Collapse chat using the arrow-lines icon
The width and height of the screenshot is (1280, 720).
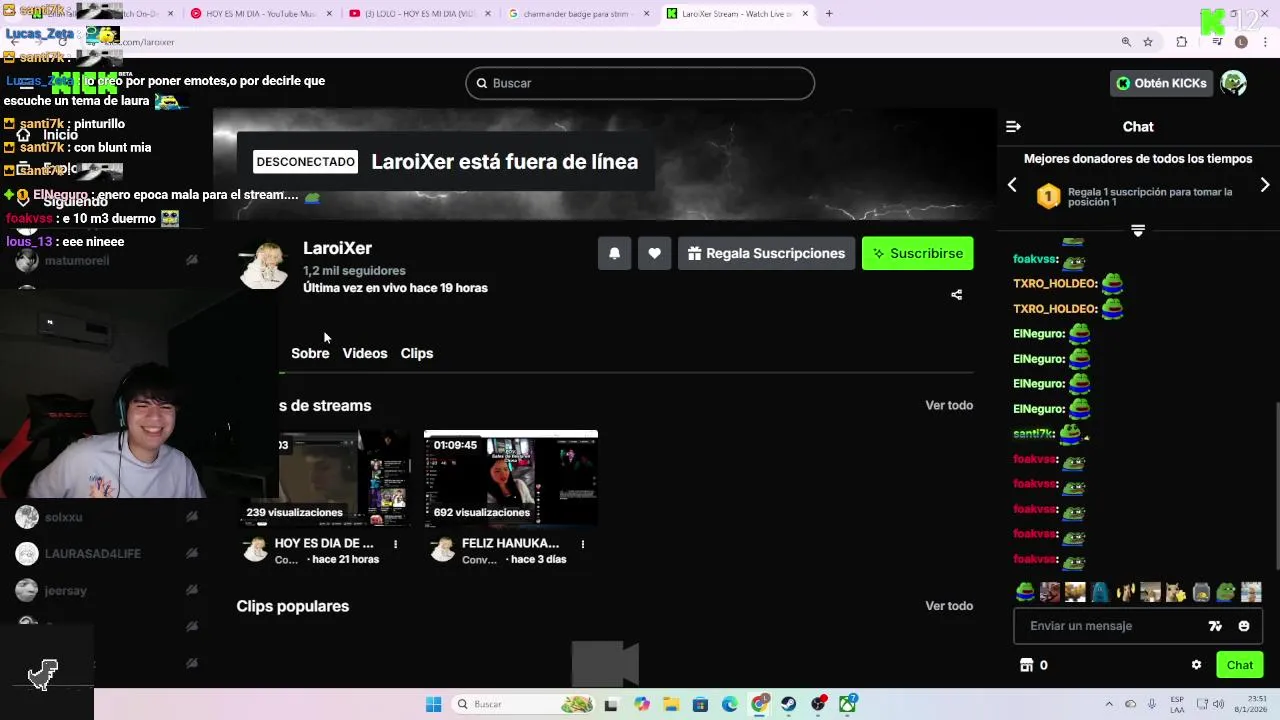click(1013, 126)
